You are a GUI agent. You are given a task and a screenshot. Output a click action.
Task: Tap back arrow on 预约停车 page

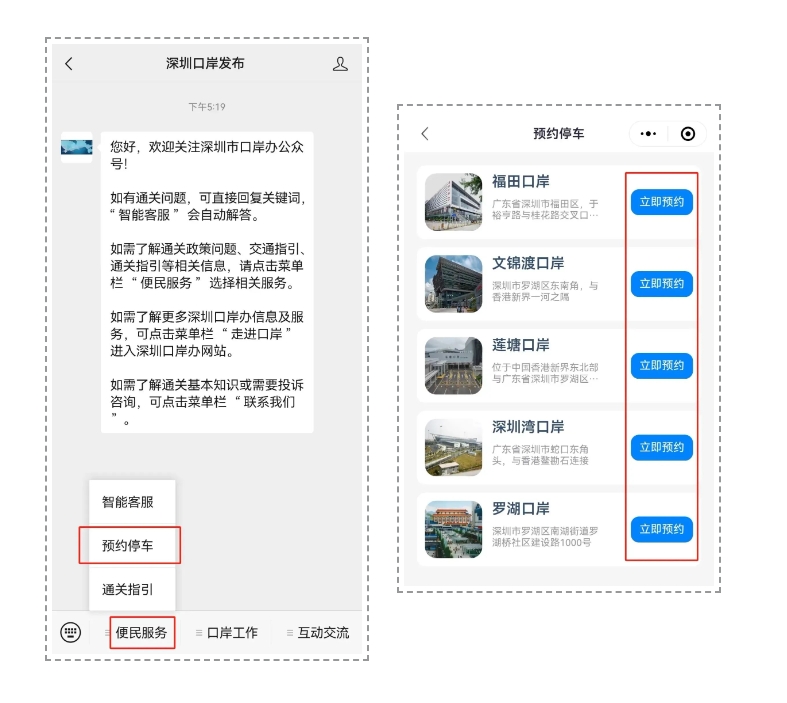[425, 133]
